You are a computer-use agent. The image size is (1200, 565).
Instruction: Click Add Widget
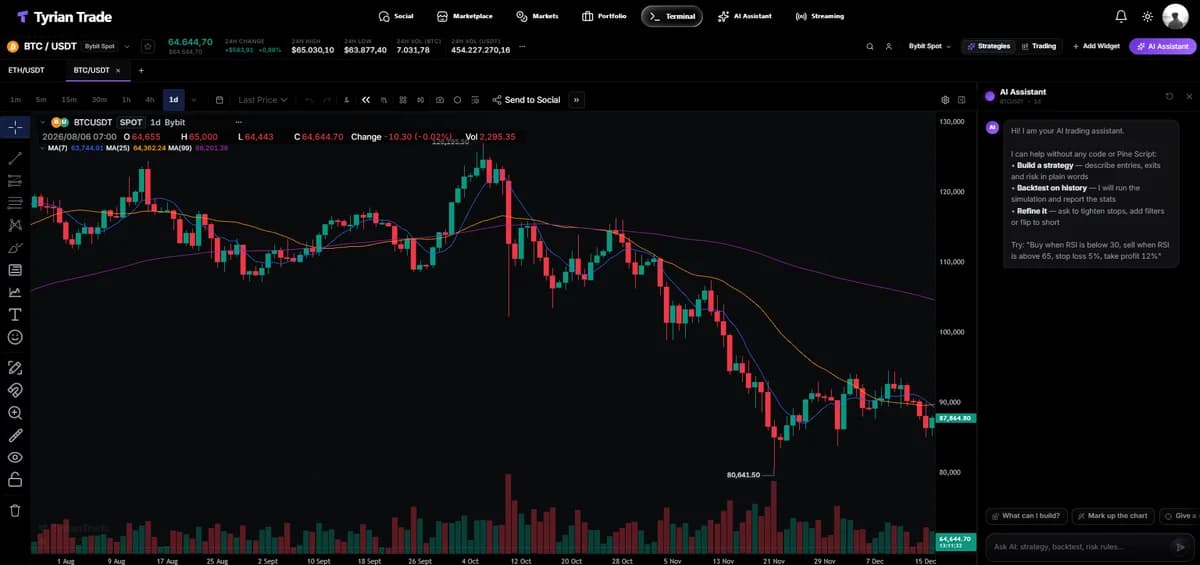1096,46
